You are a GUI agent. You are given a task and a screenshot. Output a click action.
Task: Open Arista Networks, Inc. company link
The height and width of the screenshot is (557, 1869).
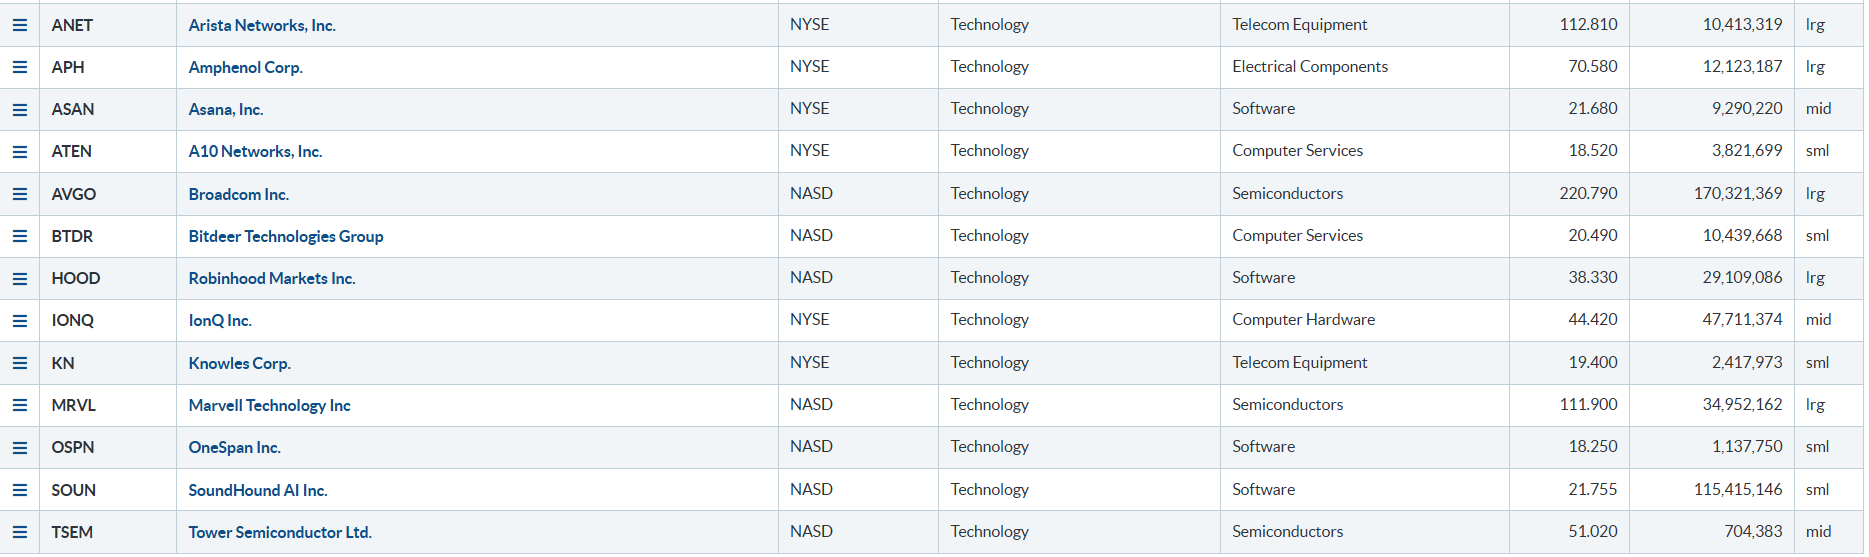click(262, 25)
